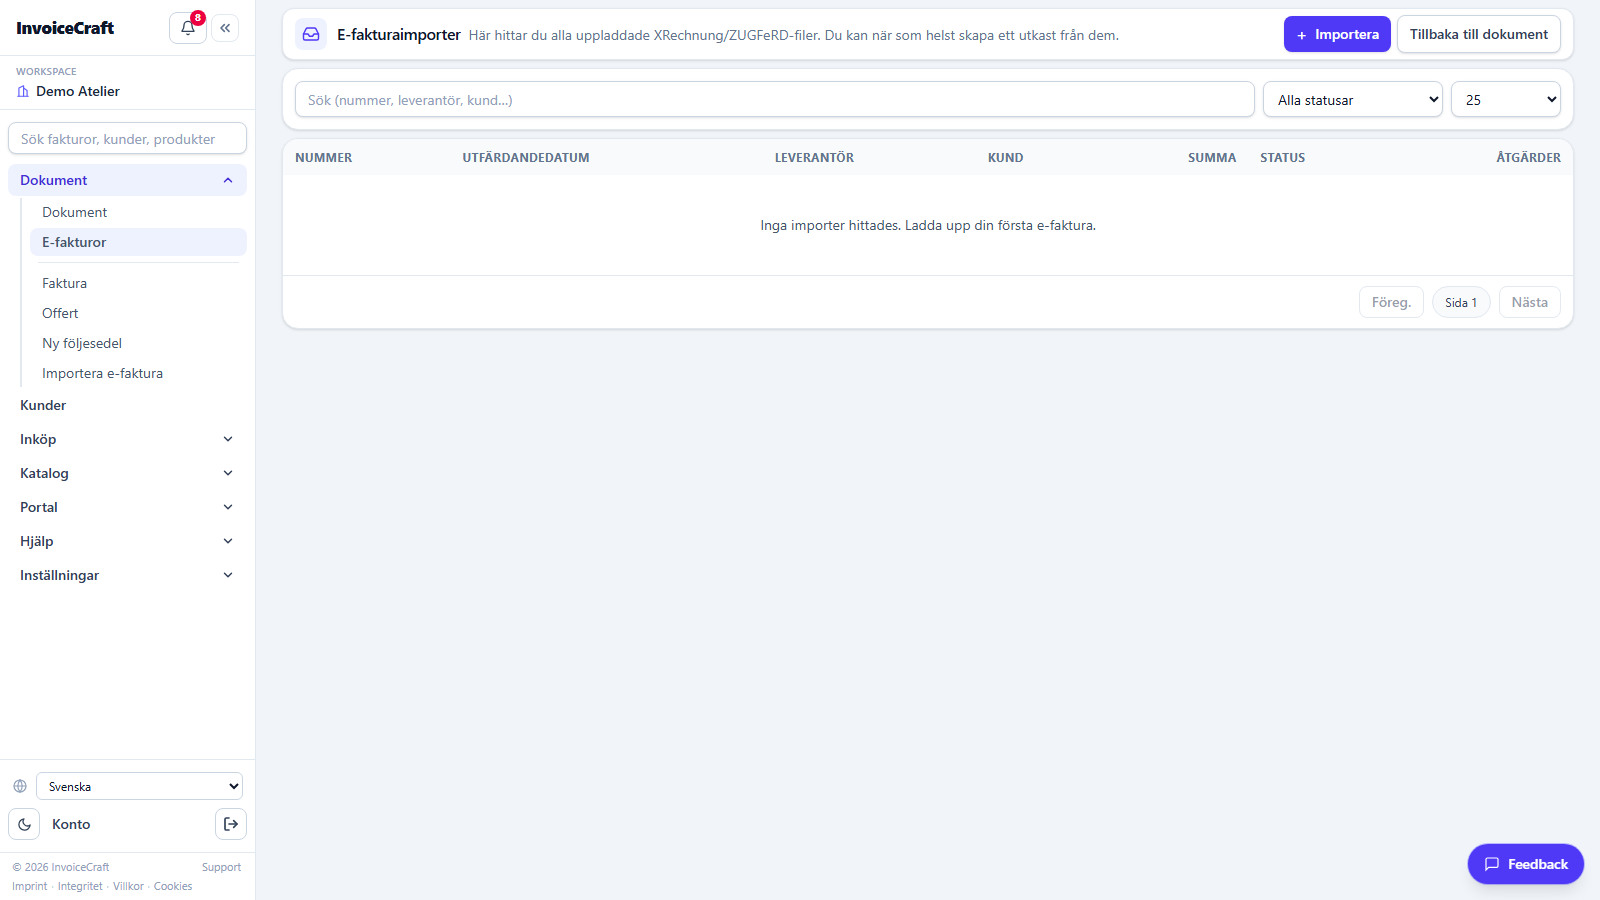Screen dimensions: 1600x900
Task: Click the Nästa pagination button
Action: click(1530, 302)
